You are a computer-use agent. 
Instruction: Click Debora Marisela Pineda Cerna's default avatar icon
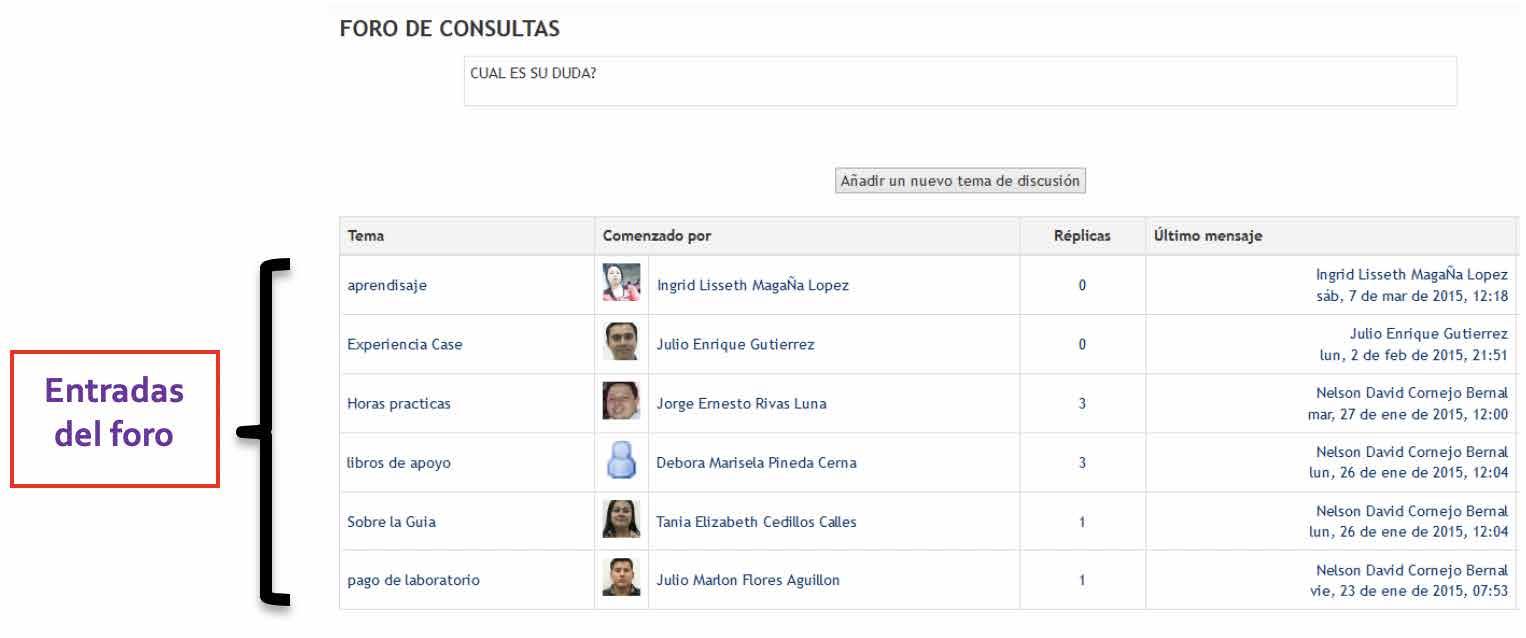tap(621, 460)
